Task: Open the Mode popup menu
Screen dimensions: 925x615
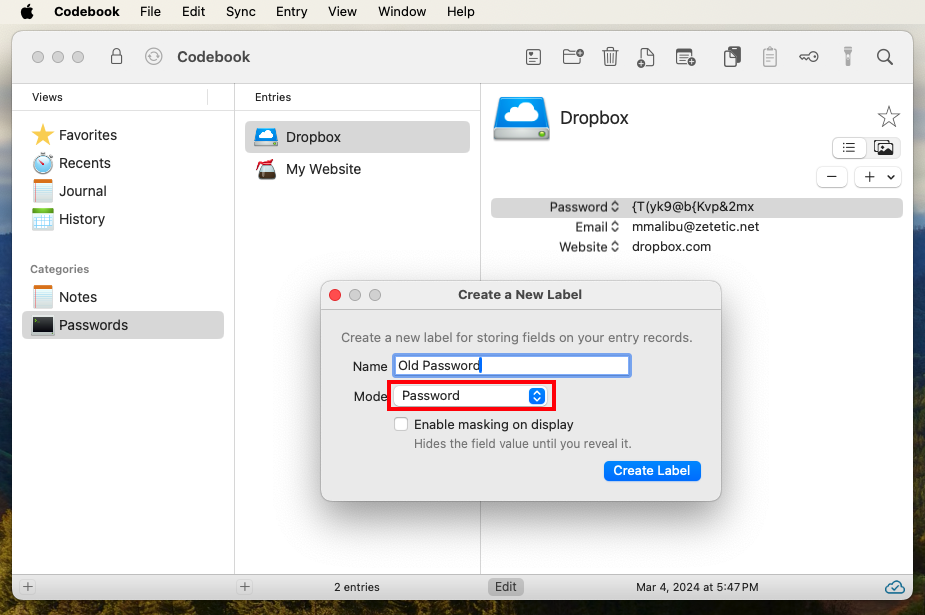Action: pyautogui.click(x=470, y=396)
